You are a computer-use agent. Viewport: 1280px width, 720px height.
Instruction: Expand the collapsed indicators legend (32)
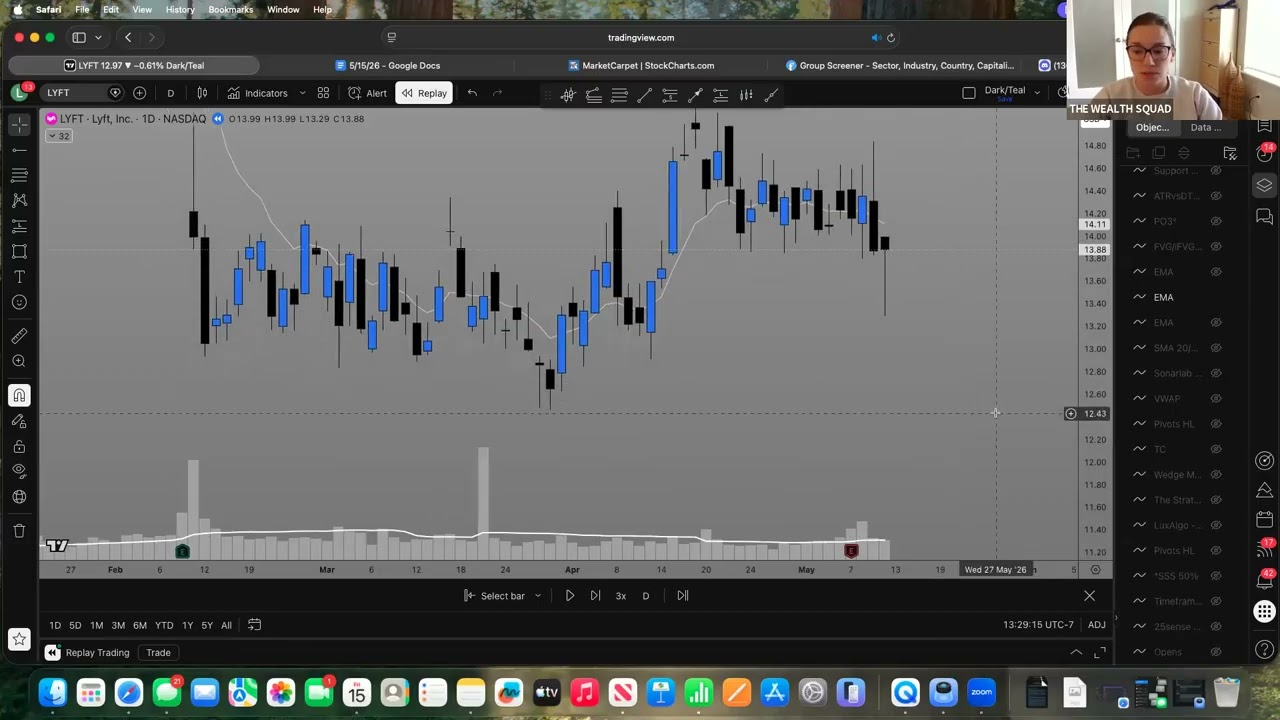pos(58,136)
